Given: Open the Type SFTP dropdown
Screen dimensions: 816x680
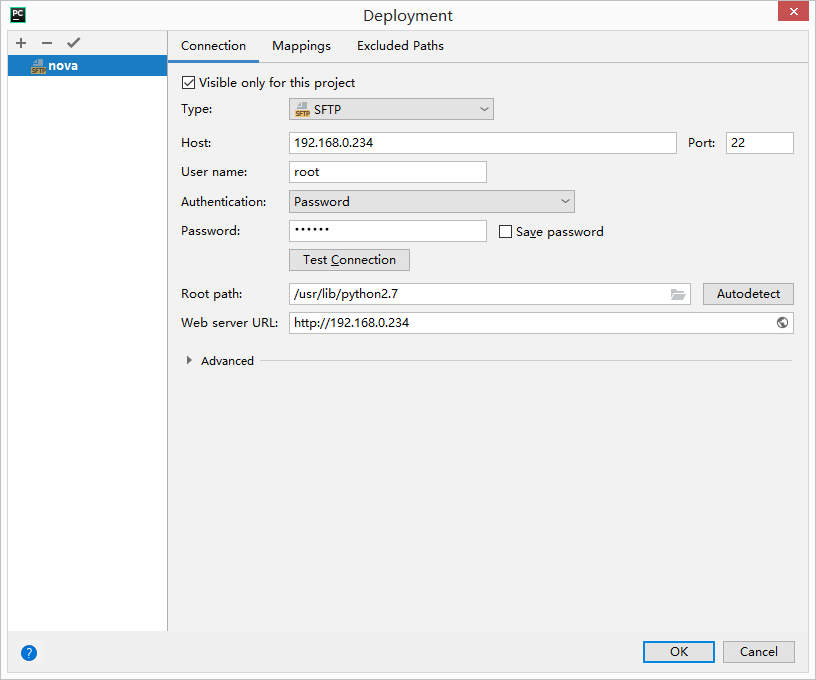Looking at the screenshot, I should click(x=391, y=109).
